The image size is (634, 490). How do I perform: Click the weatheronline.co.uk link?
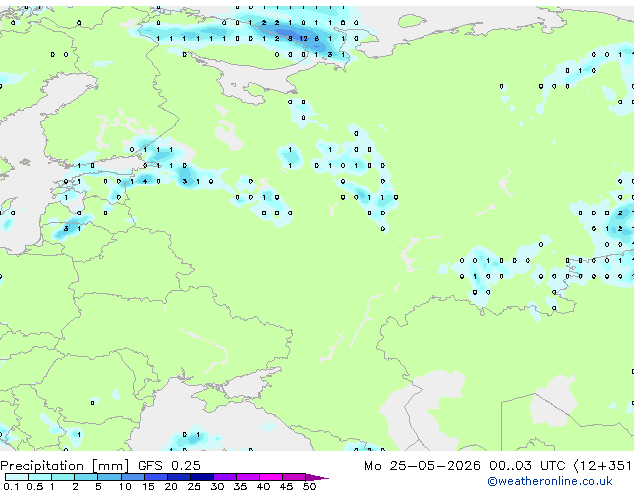point(550,481)
